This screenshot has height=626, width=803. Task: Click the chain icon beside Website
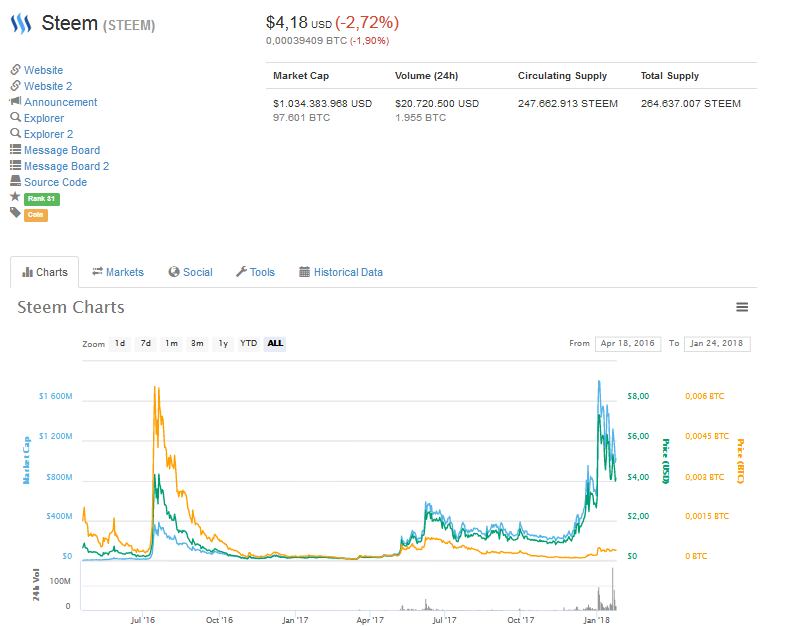15,69
